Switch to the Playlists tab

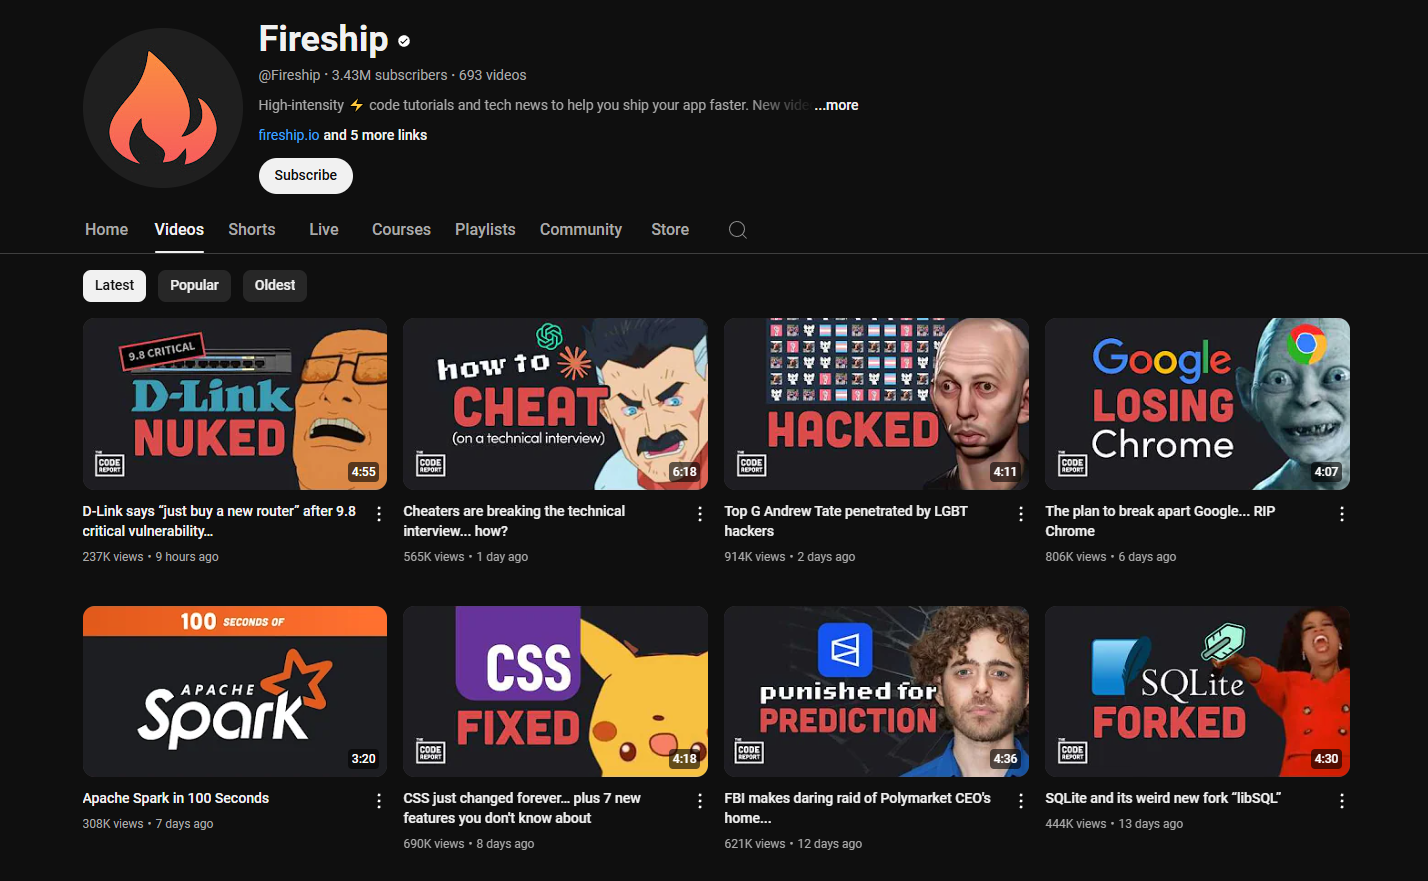tap(485, 230)
